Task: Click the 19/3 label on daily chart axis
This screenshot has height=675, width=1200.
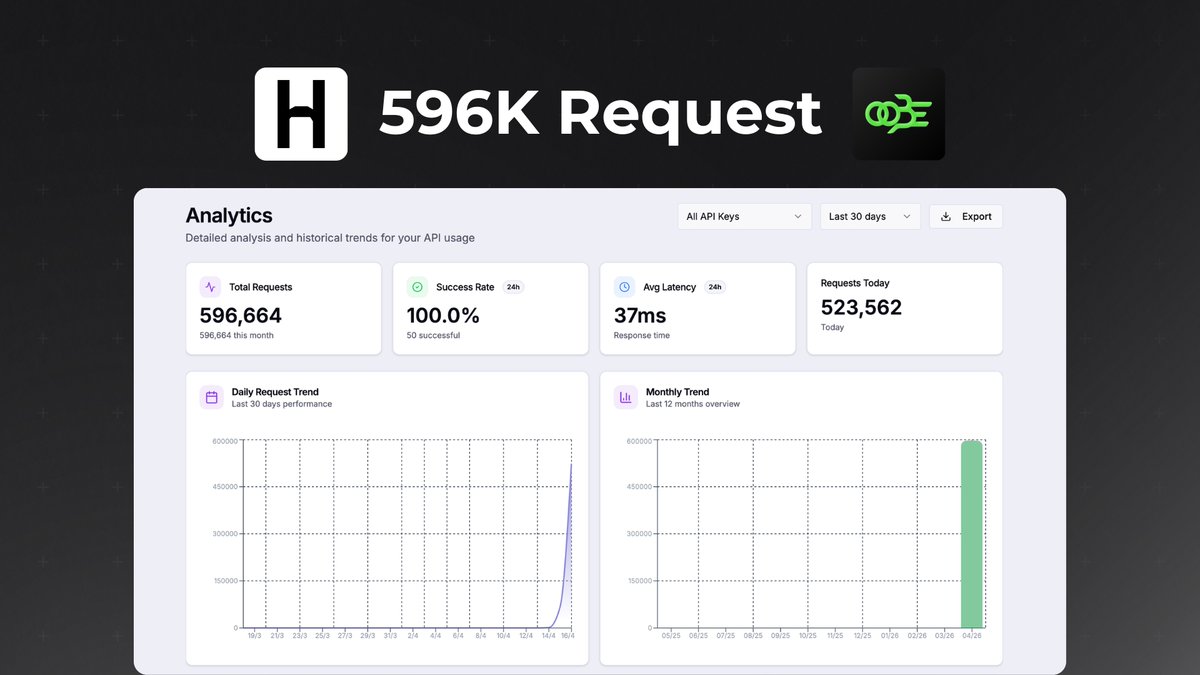Action: (x=254, y=635)
